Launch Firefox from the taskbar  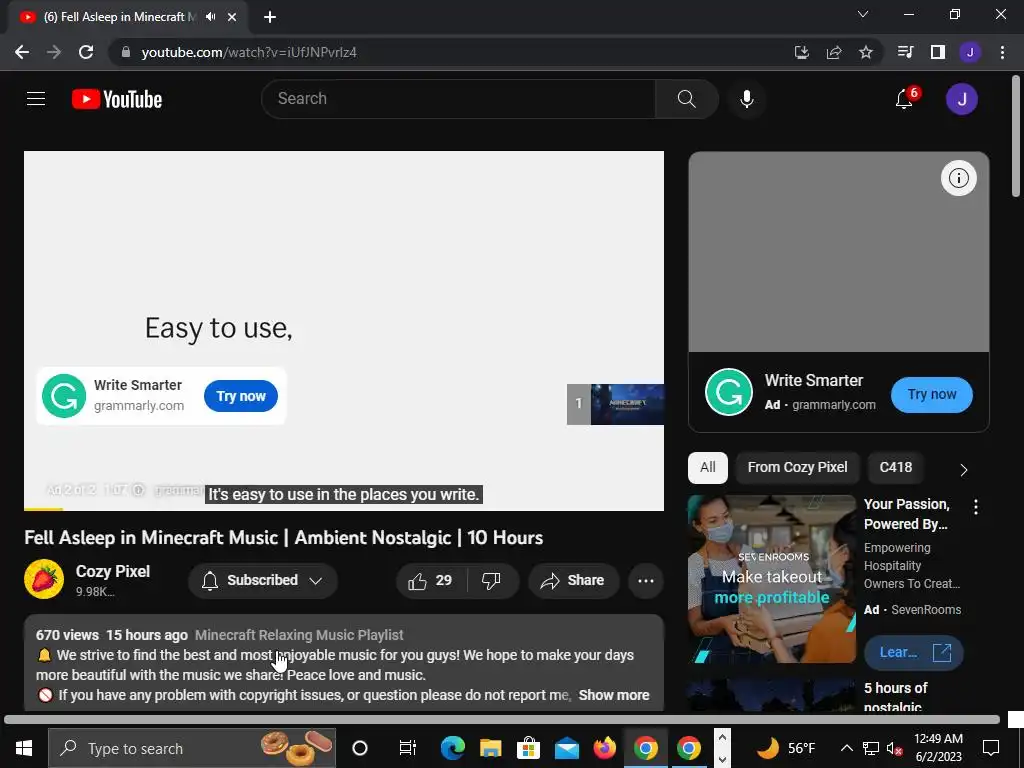point(605,748)
